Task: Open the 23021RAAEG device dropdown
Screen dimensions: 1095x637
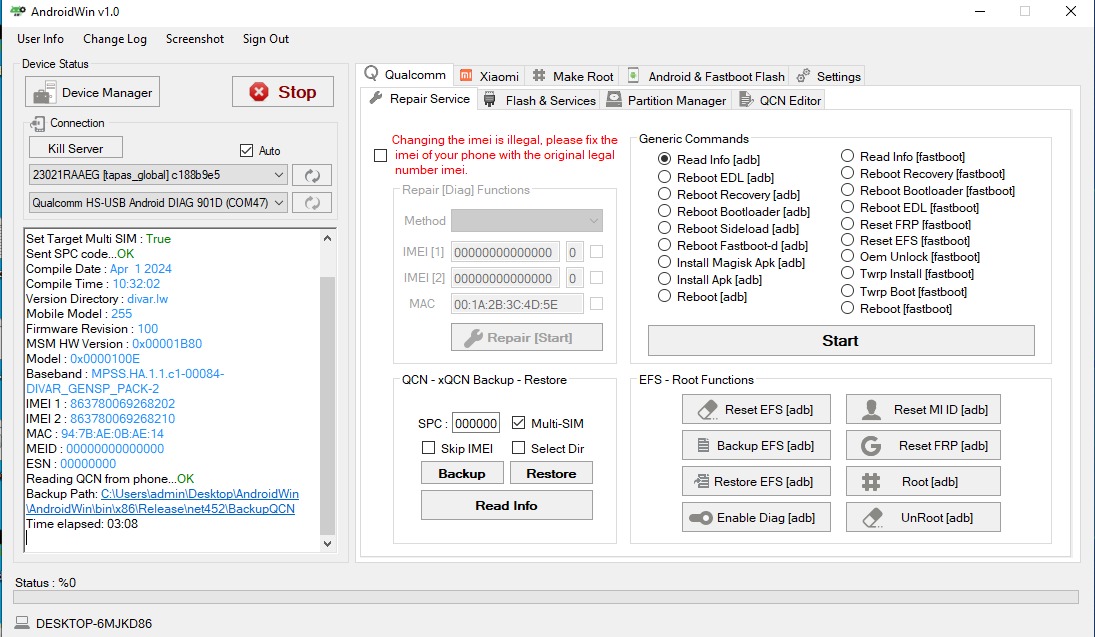Action: click(158, 175)
